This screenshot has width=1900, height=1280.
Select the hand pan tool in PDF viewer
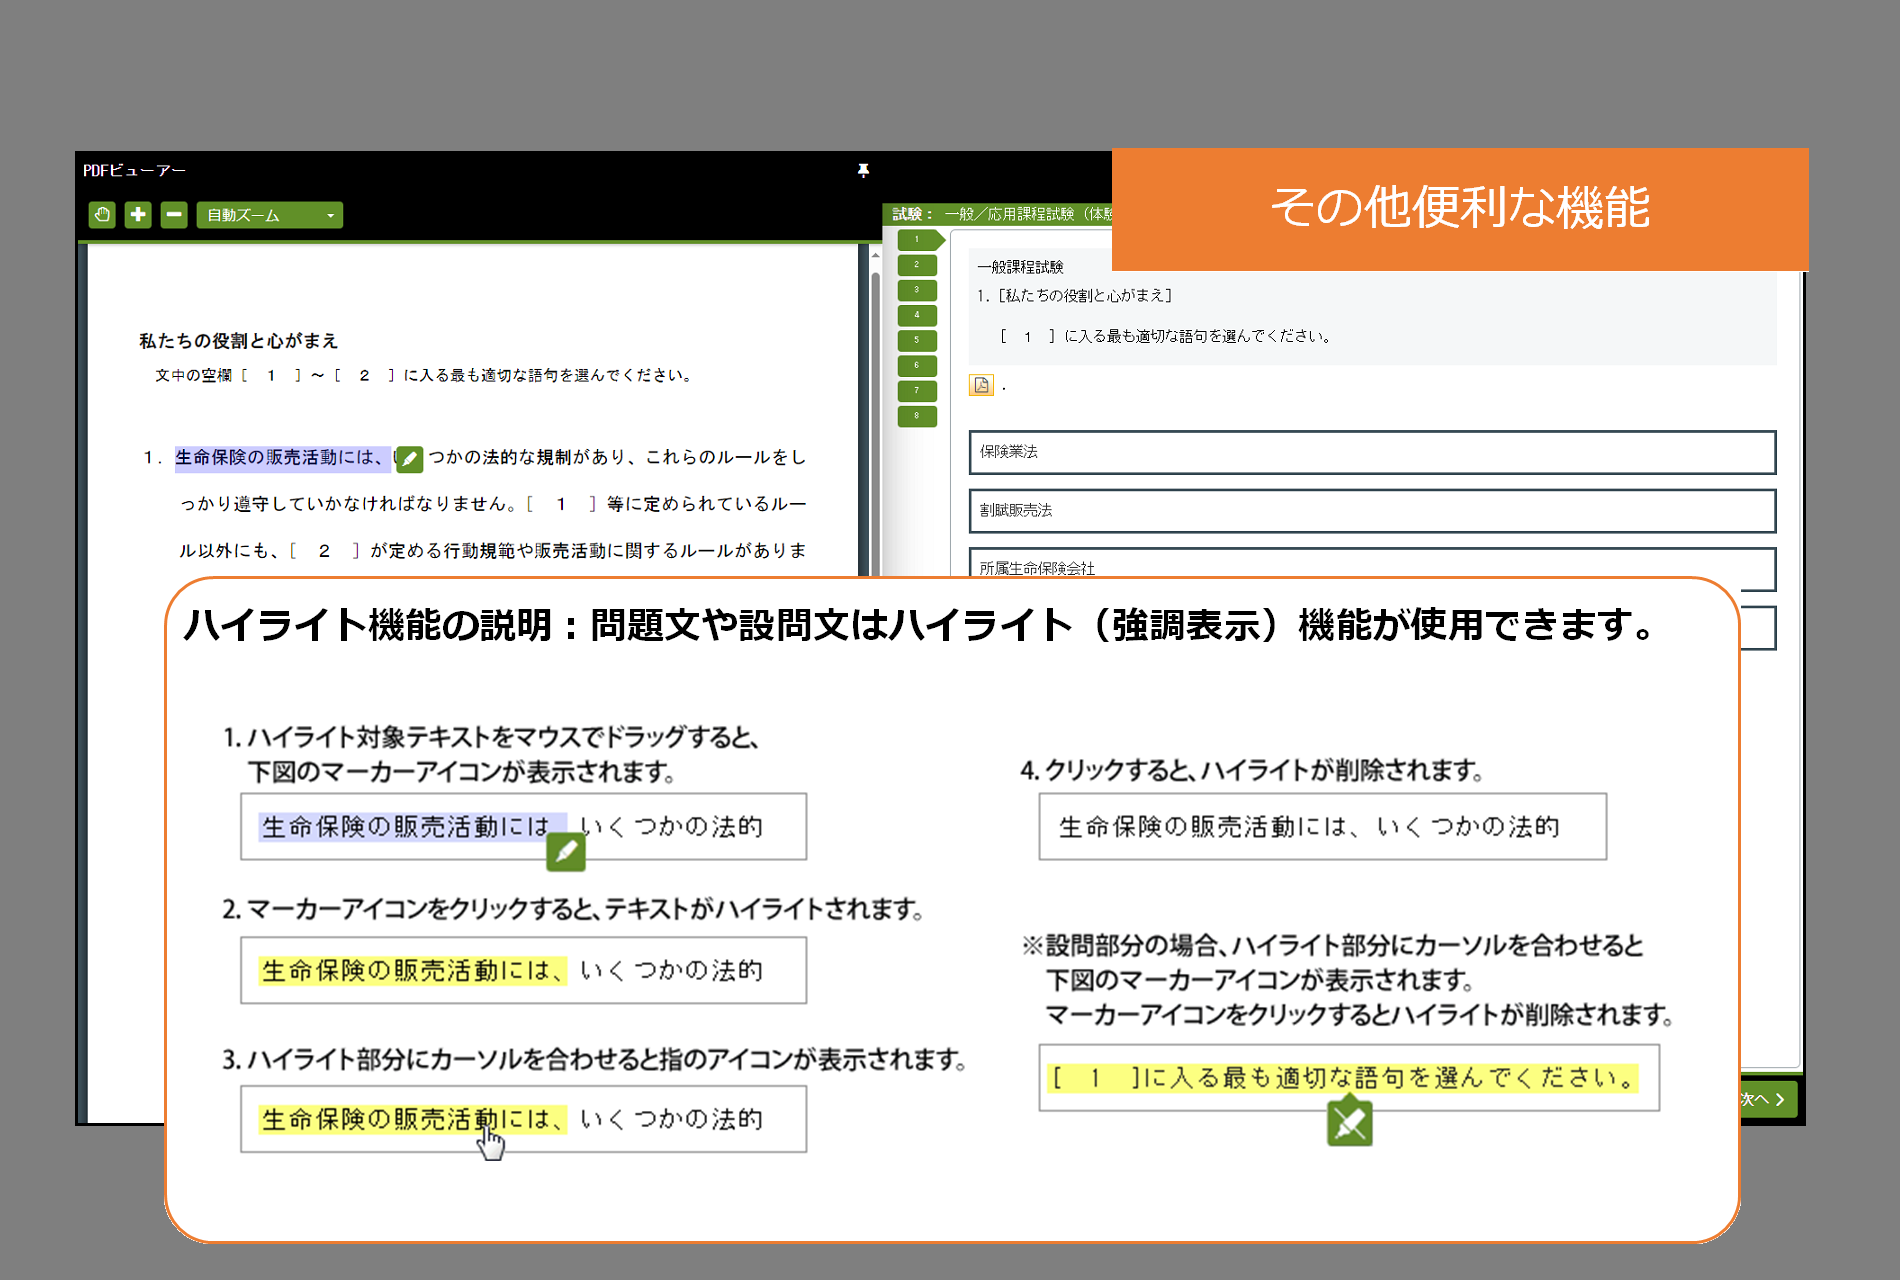[x=102, y=215]
